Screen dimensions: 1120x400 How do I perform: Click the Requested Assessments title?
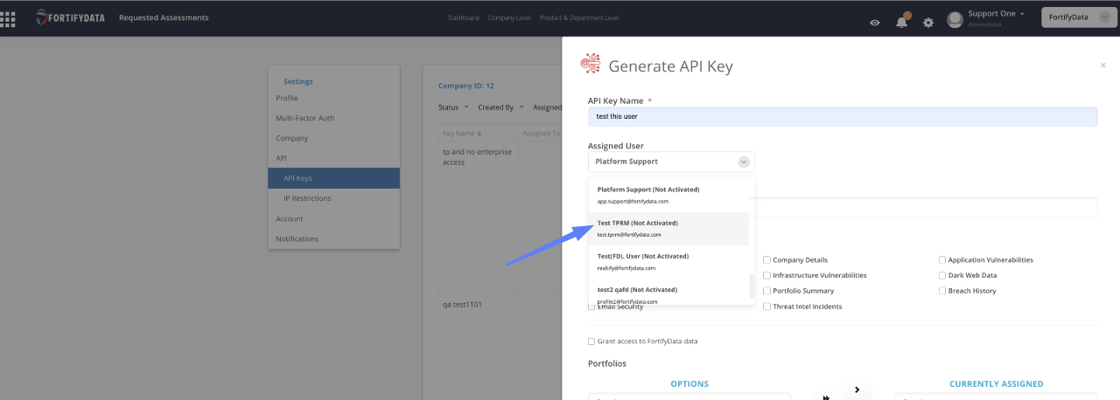[164, 18]
